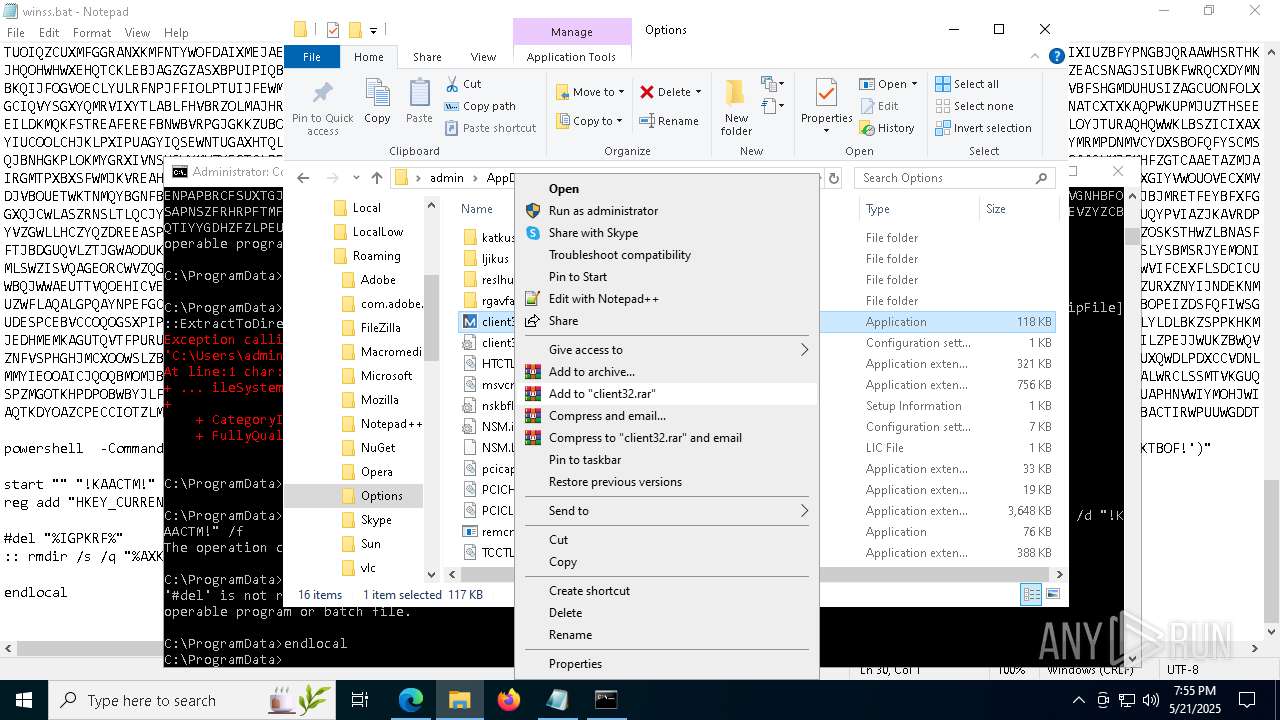Open the File tab in Explorer
Viewport: 1280px width, 720px height.
point(312,57)
